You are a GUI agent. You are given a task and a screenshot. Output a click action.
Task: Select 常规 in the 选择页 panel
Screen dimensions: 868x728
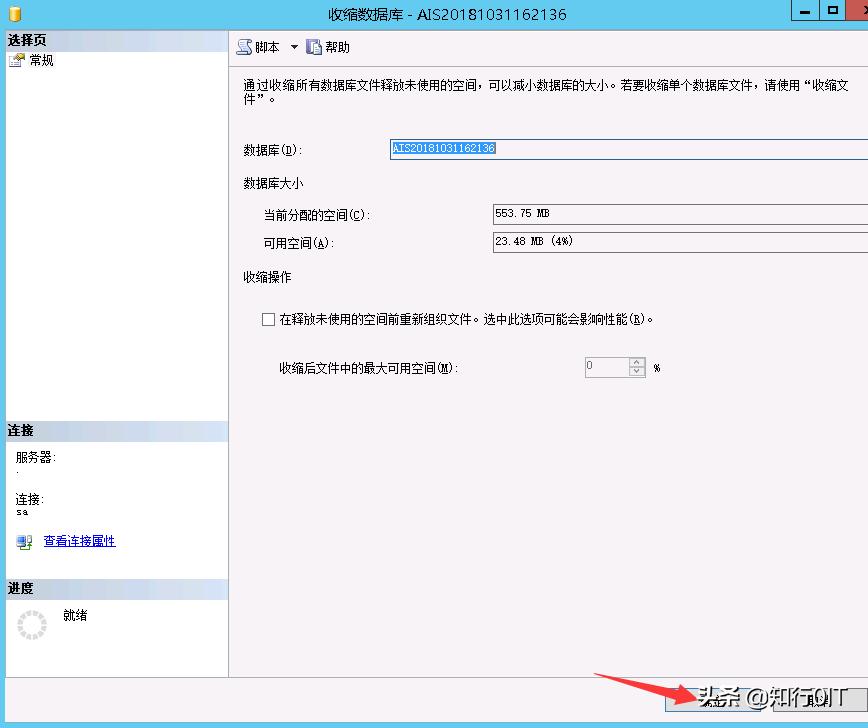pyautogui.click(x=39, y=60)
